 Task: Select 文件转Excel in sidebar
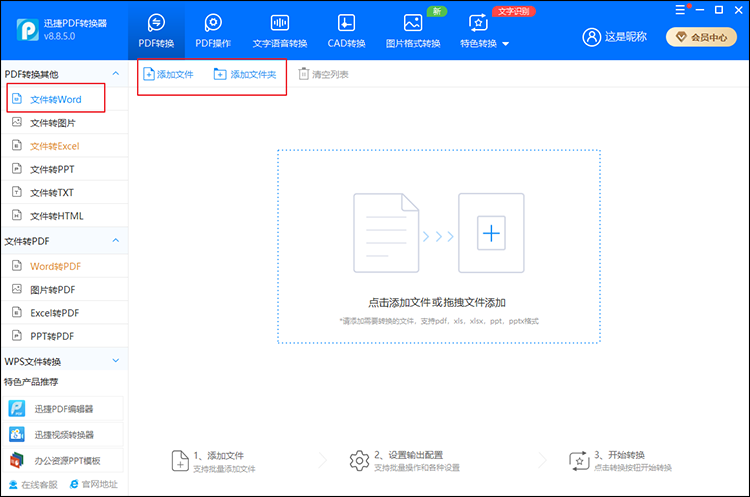tap(65, 146)
